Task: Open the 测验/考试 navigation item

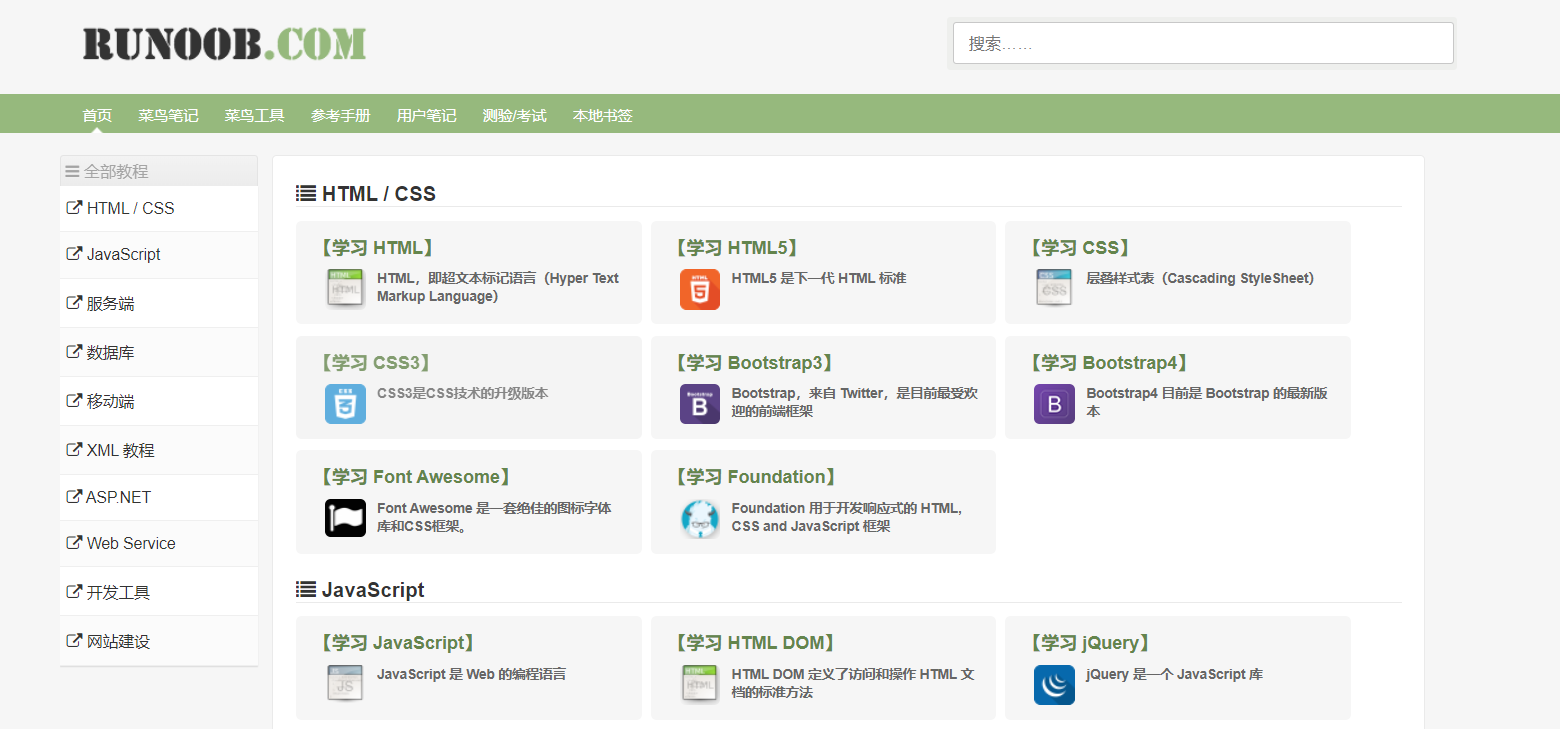Action: tap(514, 116)
